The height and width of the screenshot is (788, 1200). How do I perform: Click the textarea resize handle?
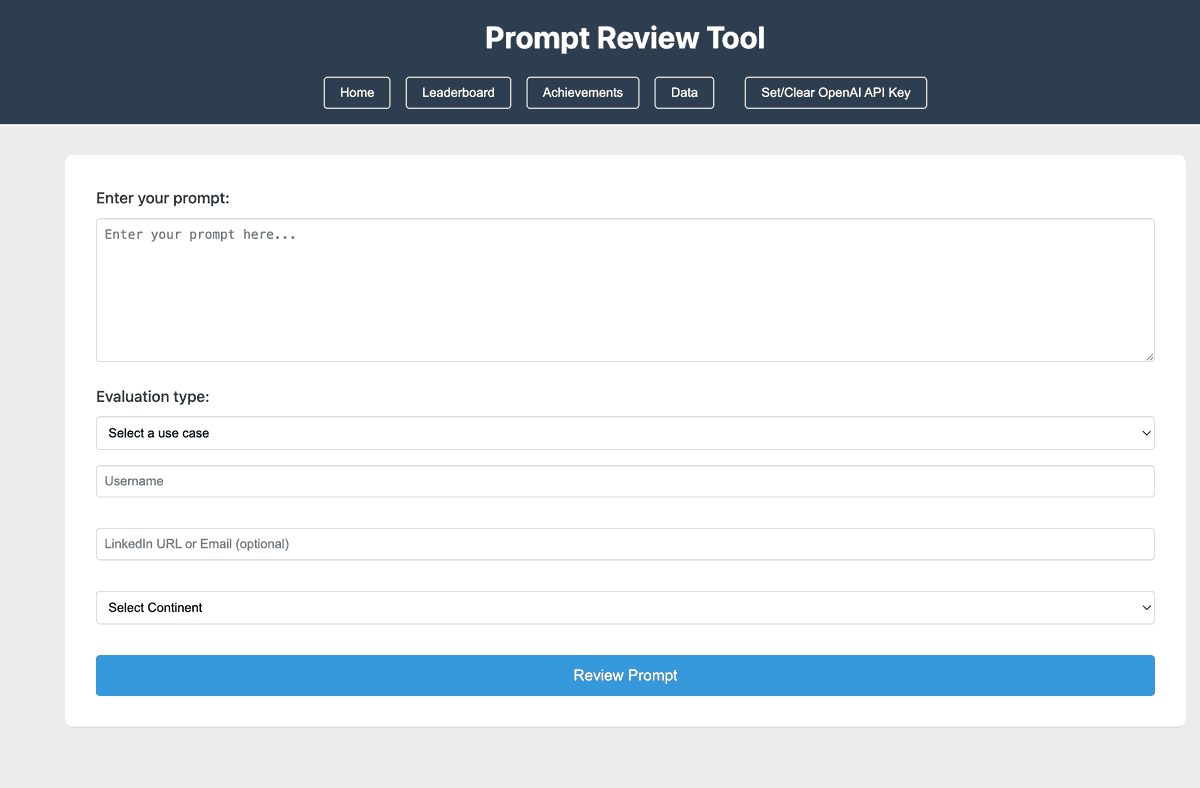(x=1149, y=354)
